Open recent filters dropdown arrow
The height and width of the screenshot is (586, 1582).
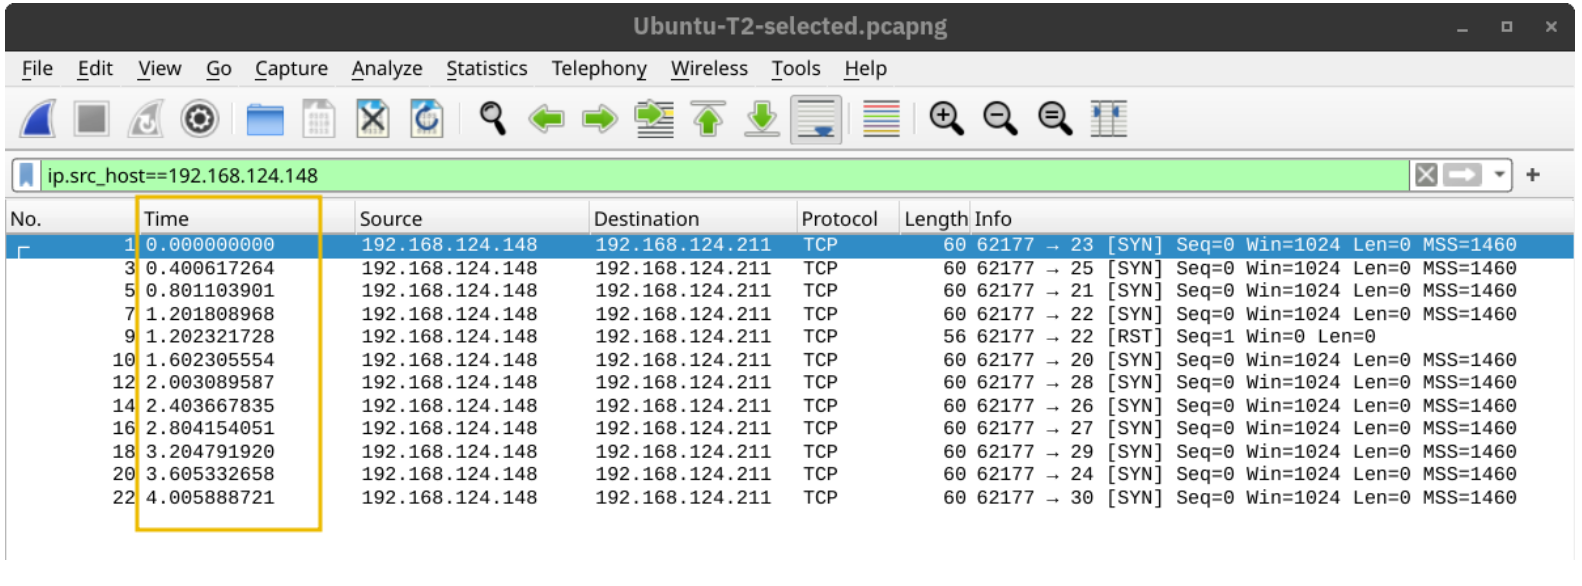(x=1499, y=175)
